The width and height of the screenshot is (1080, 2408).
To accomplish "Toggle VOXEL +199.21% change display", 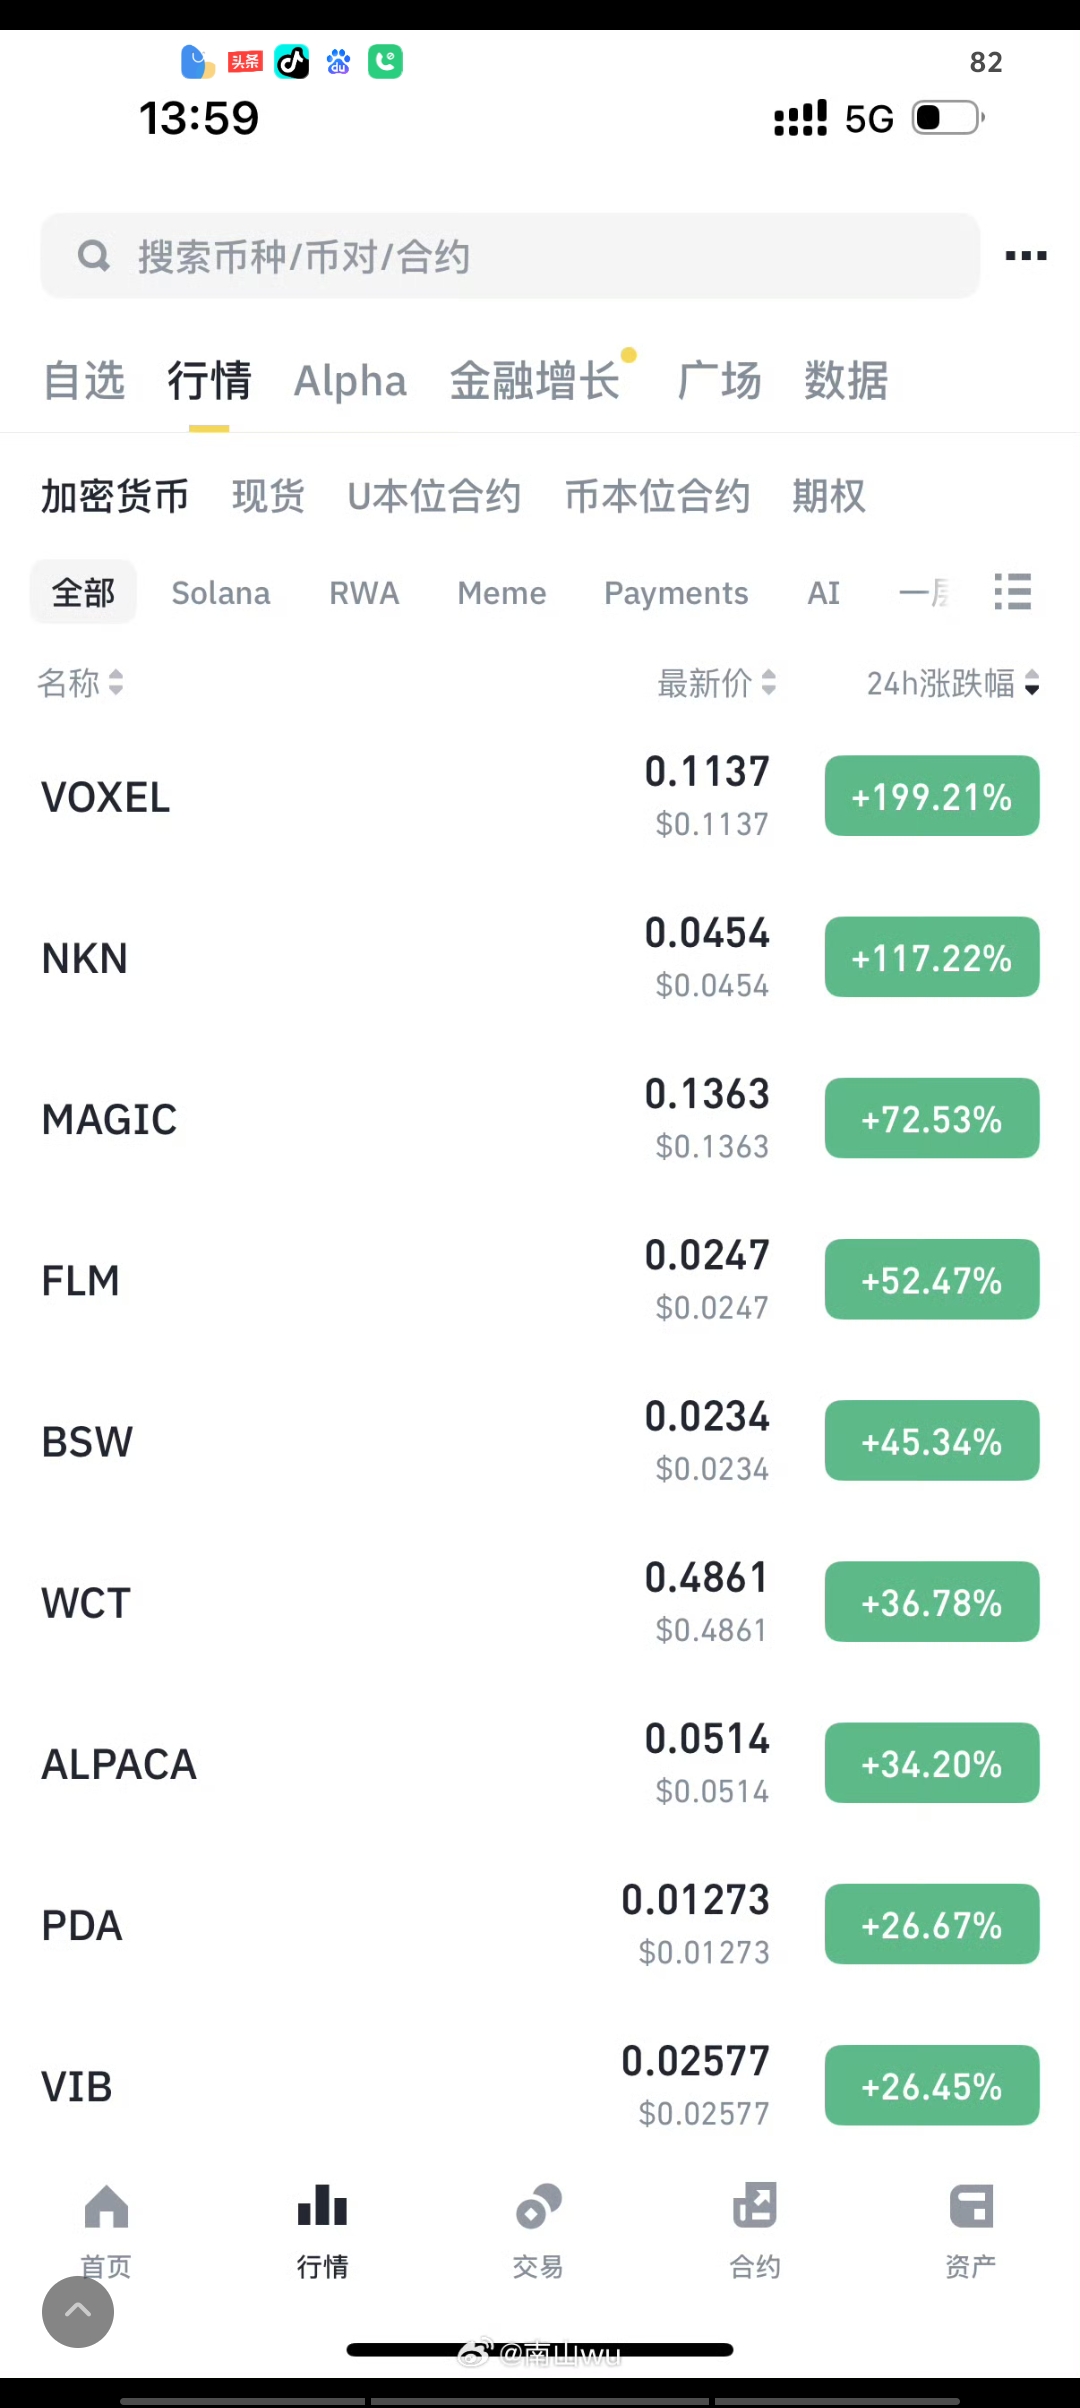I will click(931, 797).
